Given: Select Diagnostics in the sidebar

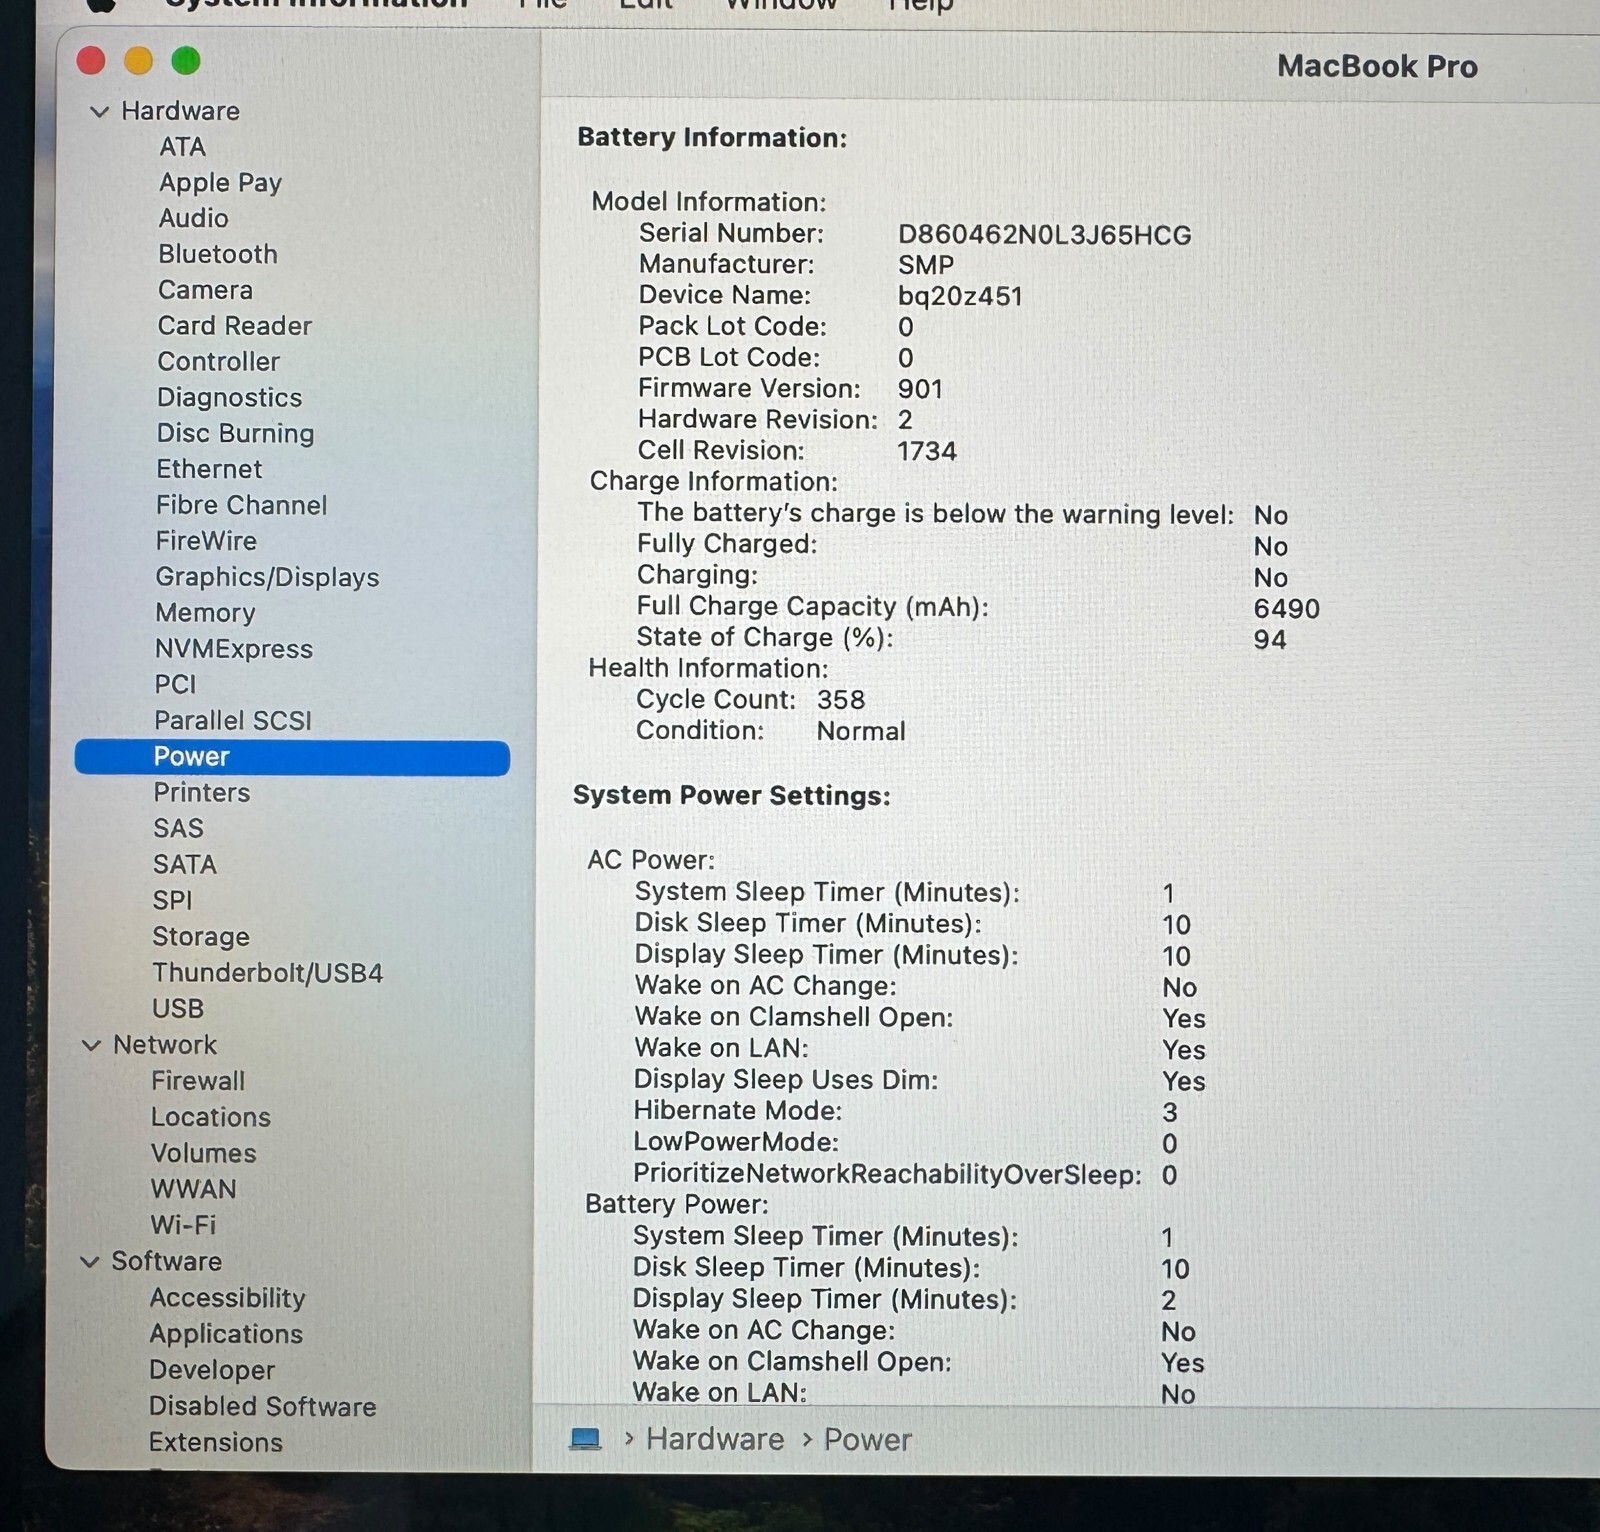Looking at the screenshot, I should pyautogui.click(x=229, y=398).
